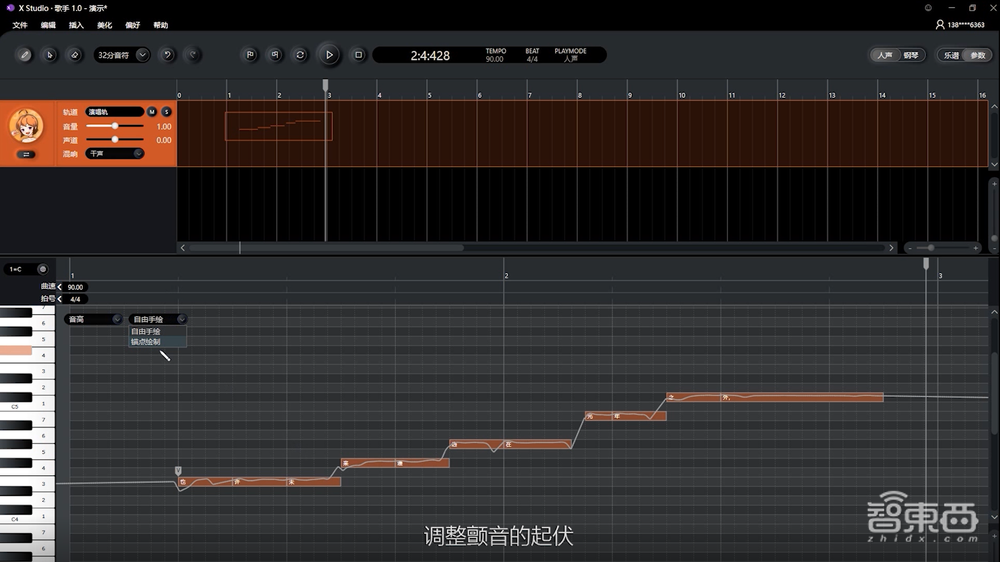Click the swap singer icon below avatar
The height and width of the screenshot is (562, 1000).
(x=25, y=154)
